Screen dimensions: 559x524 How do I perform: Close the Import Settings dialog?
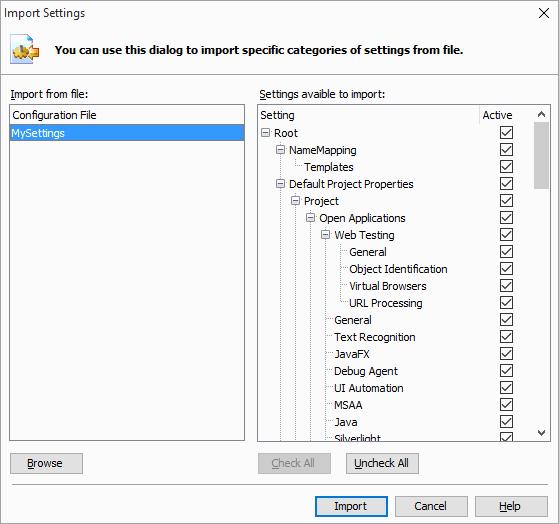pyautogui.click(x=544, y=13)
